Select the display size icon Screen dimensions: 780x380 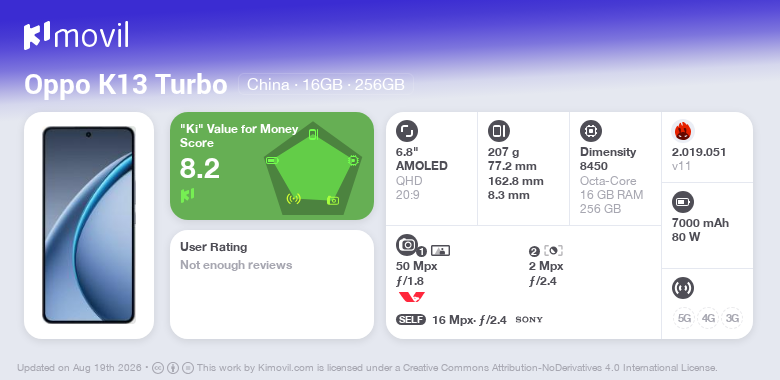point(406,131)
